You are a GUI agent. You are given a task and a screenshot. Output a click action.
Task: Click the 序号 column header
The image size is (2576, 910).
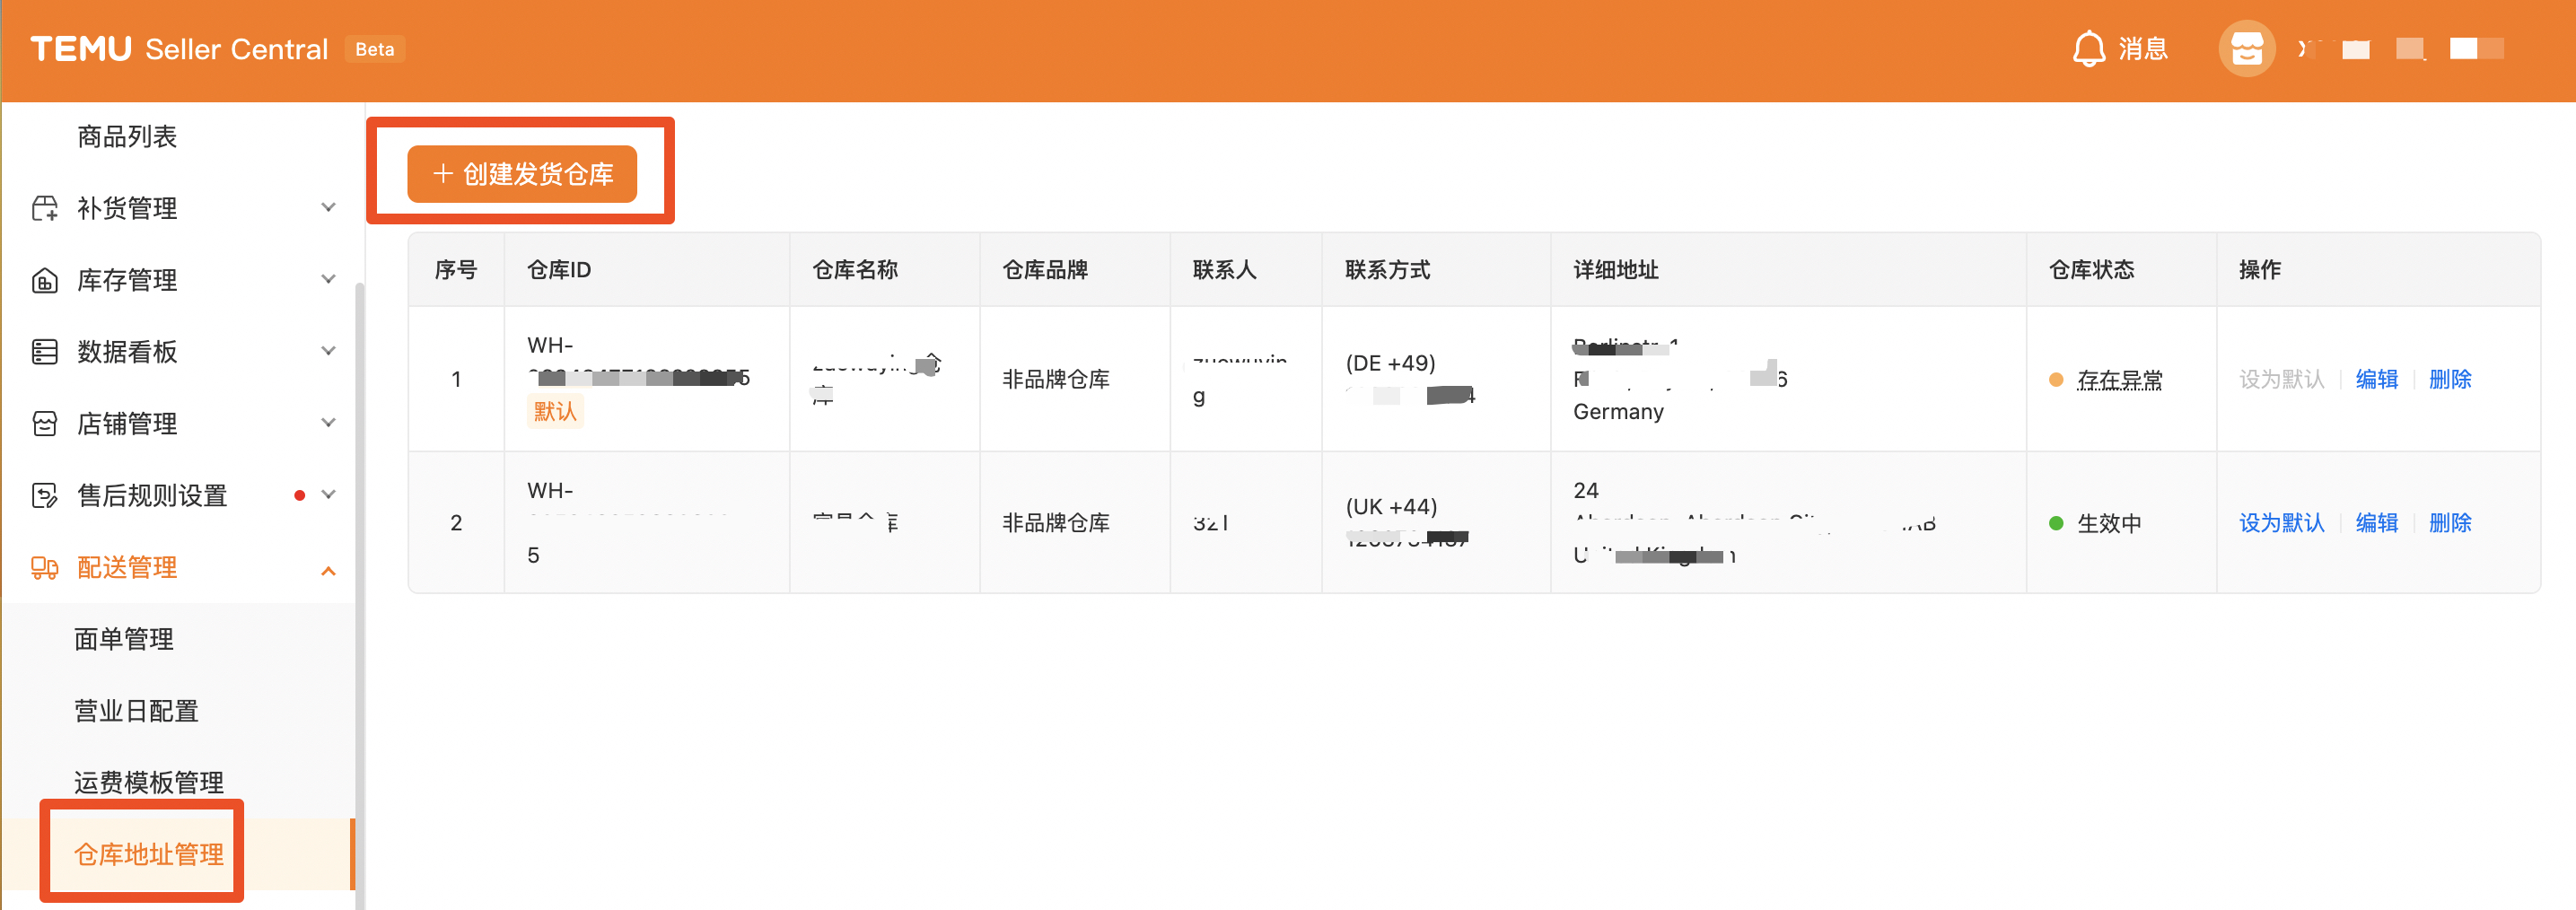click(x=456, y=270)
